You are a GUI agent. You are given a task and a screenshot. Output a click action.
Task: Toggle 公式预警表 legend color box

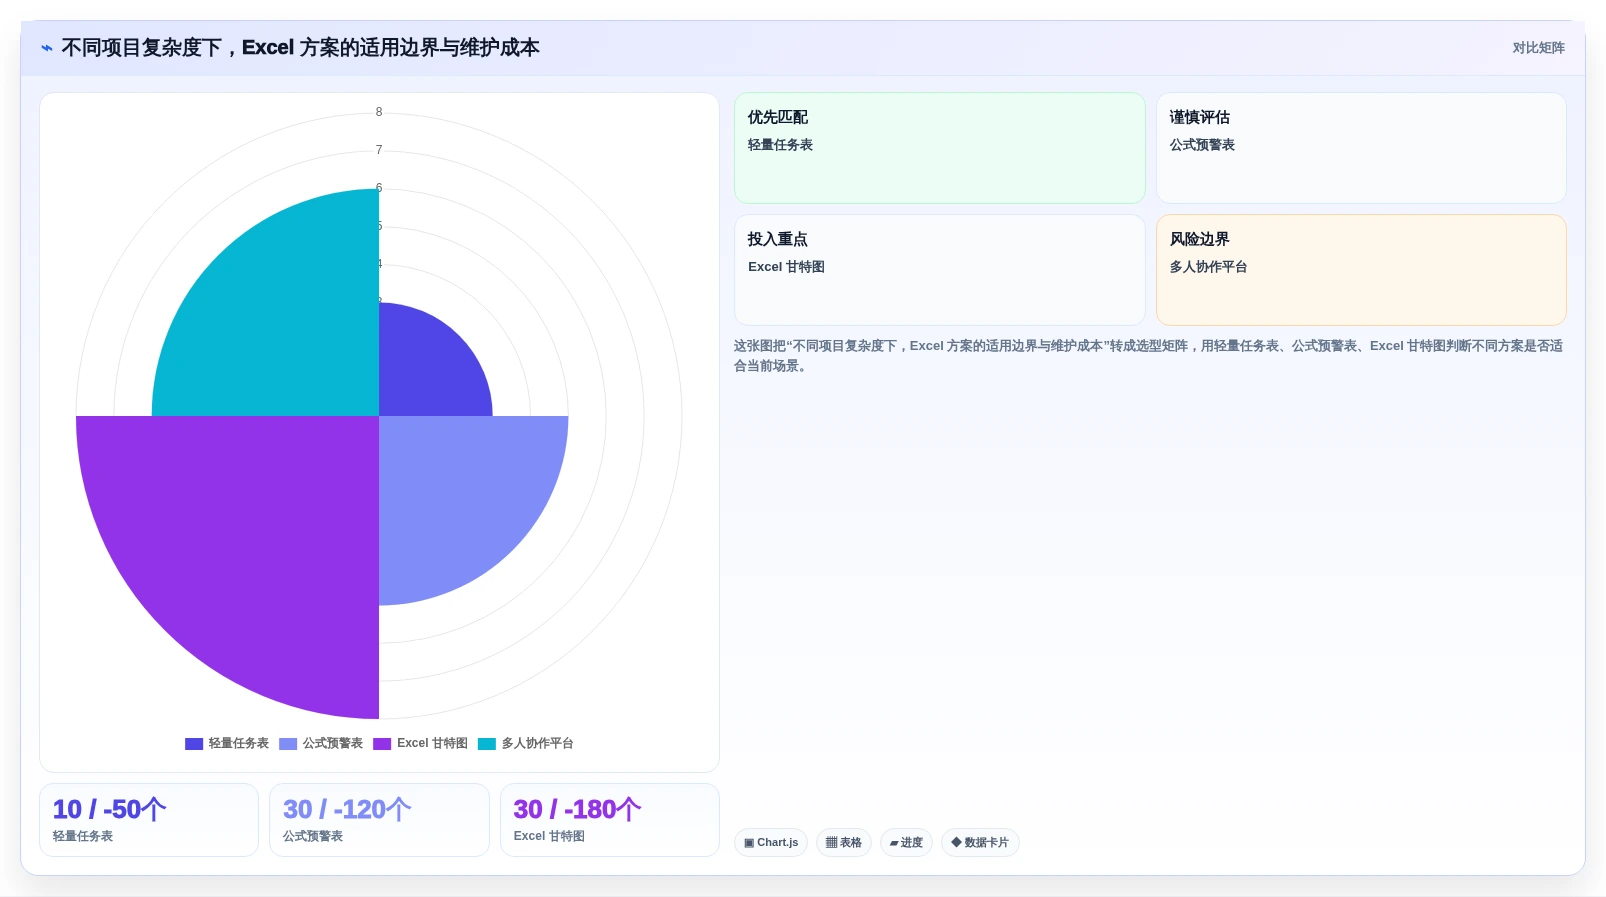[288, 744]
